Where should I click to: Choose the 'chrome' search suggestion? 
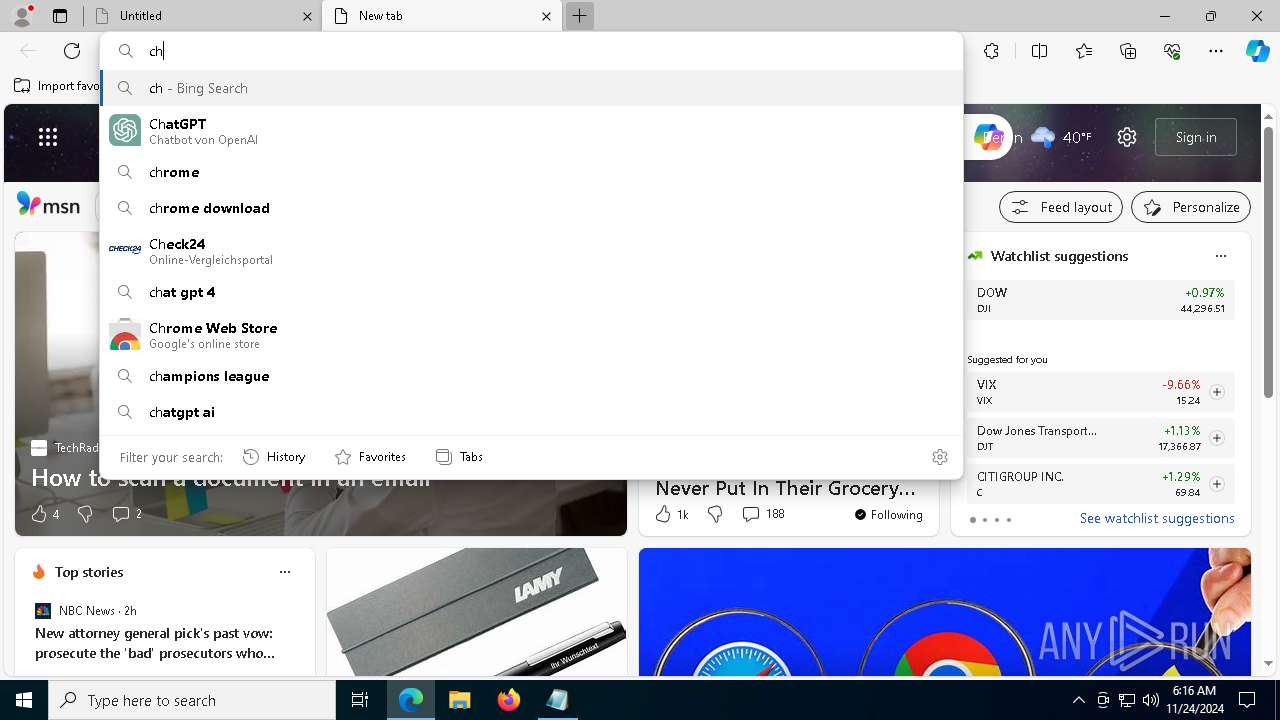[531, 172]
